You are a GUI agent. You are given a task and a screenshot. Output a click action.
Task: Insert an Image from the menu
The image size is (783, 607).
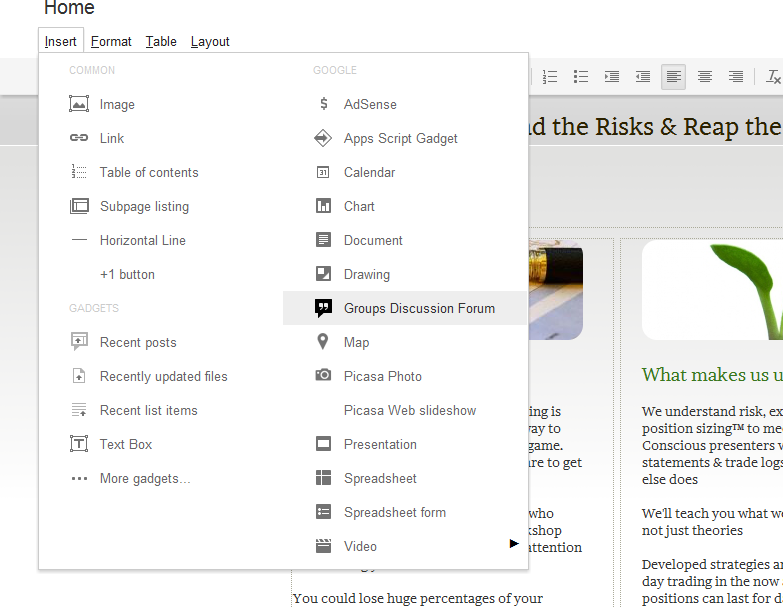(116, 104)
